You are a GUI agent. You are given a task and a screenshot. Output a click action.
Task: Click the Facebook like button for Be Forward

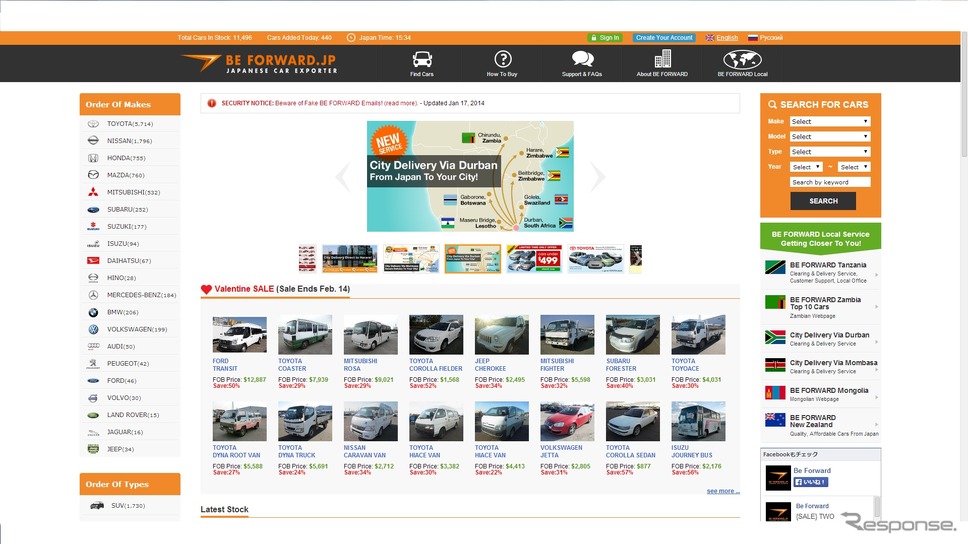click(x=811, y=482)
